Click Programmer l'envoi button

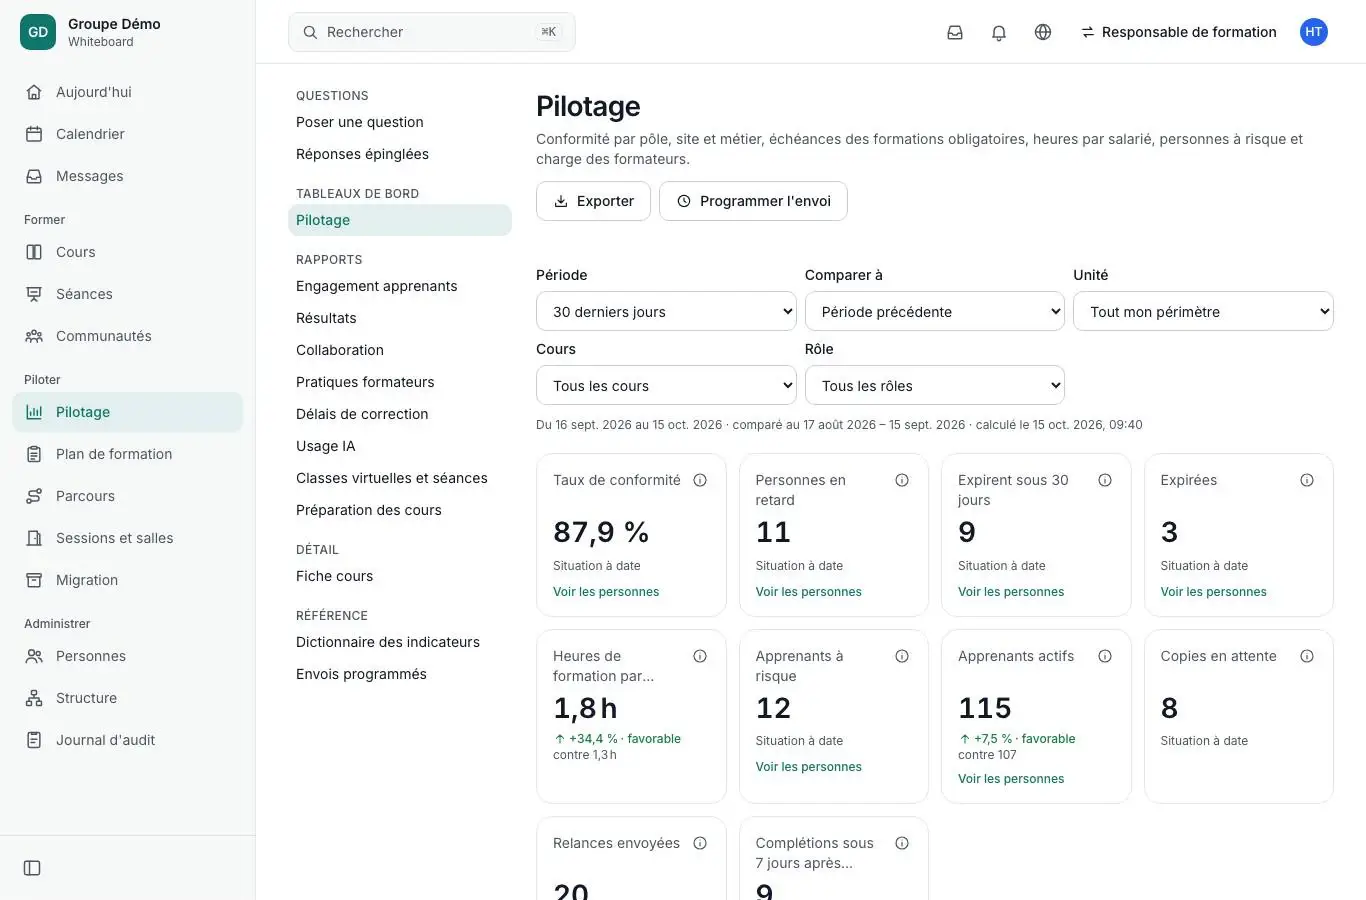[754, 201]
